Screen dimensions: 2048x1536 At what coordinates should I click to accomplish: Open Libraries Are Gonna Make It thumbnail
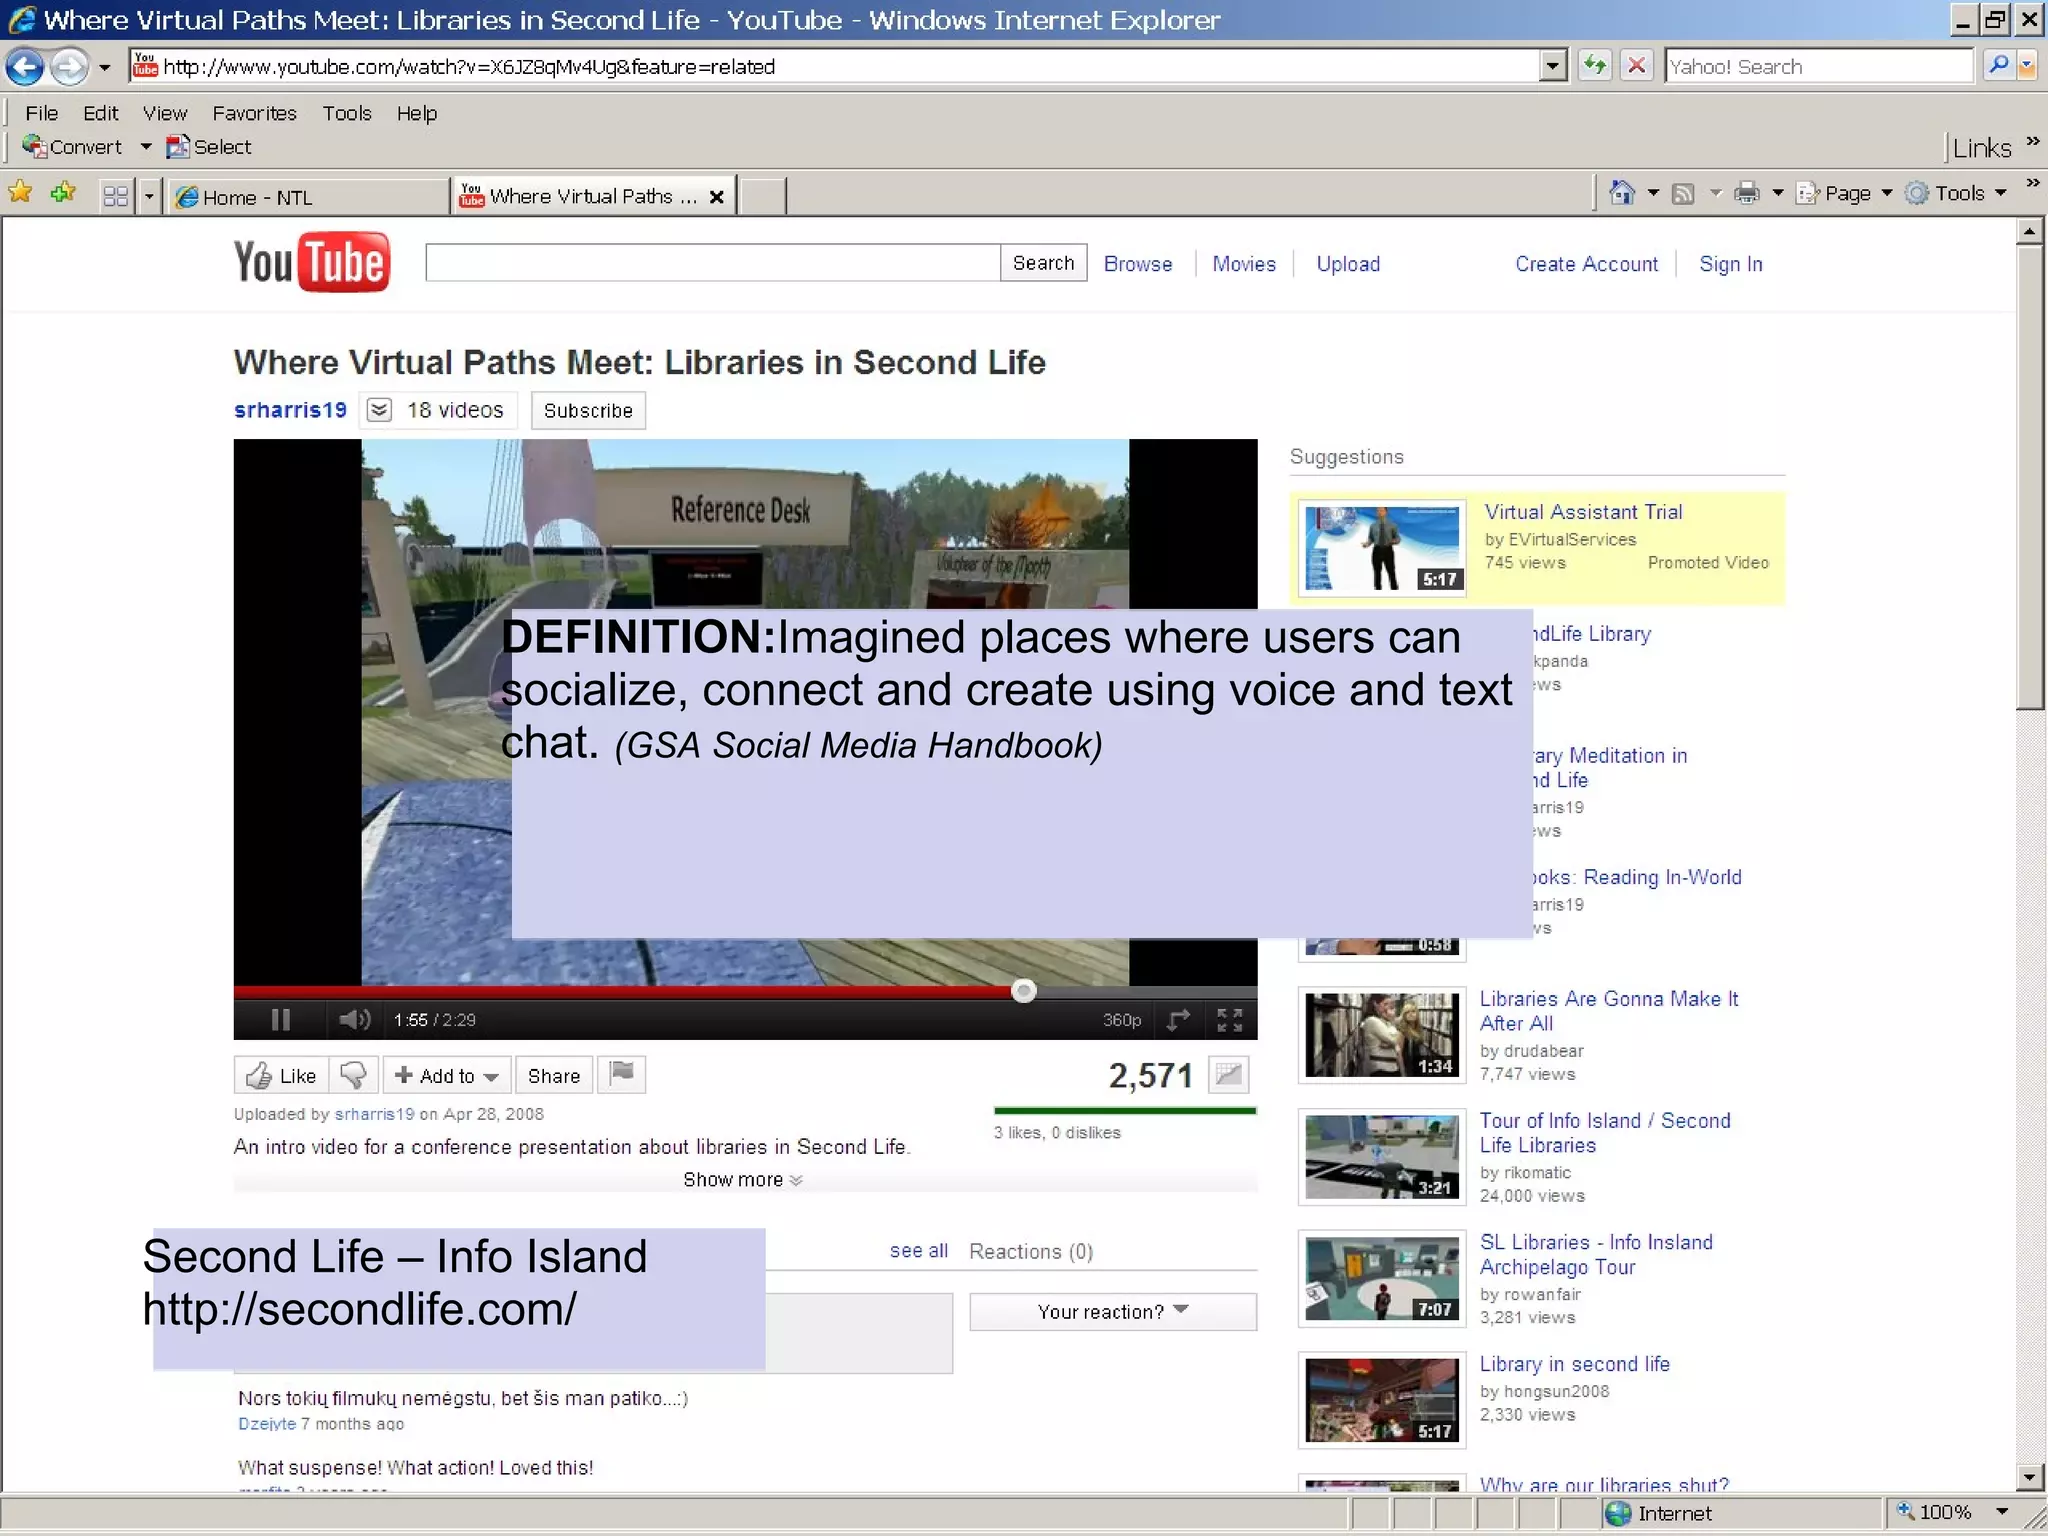[x=1382, y=1035]
